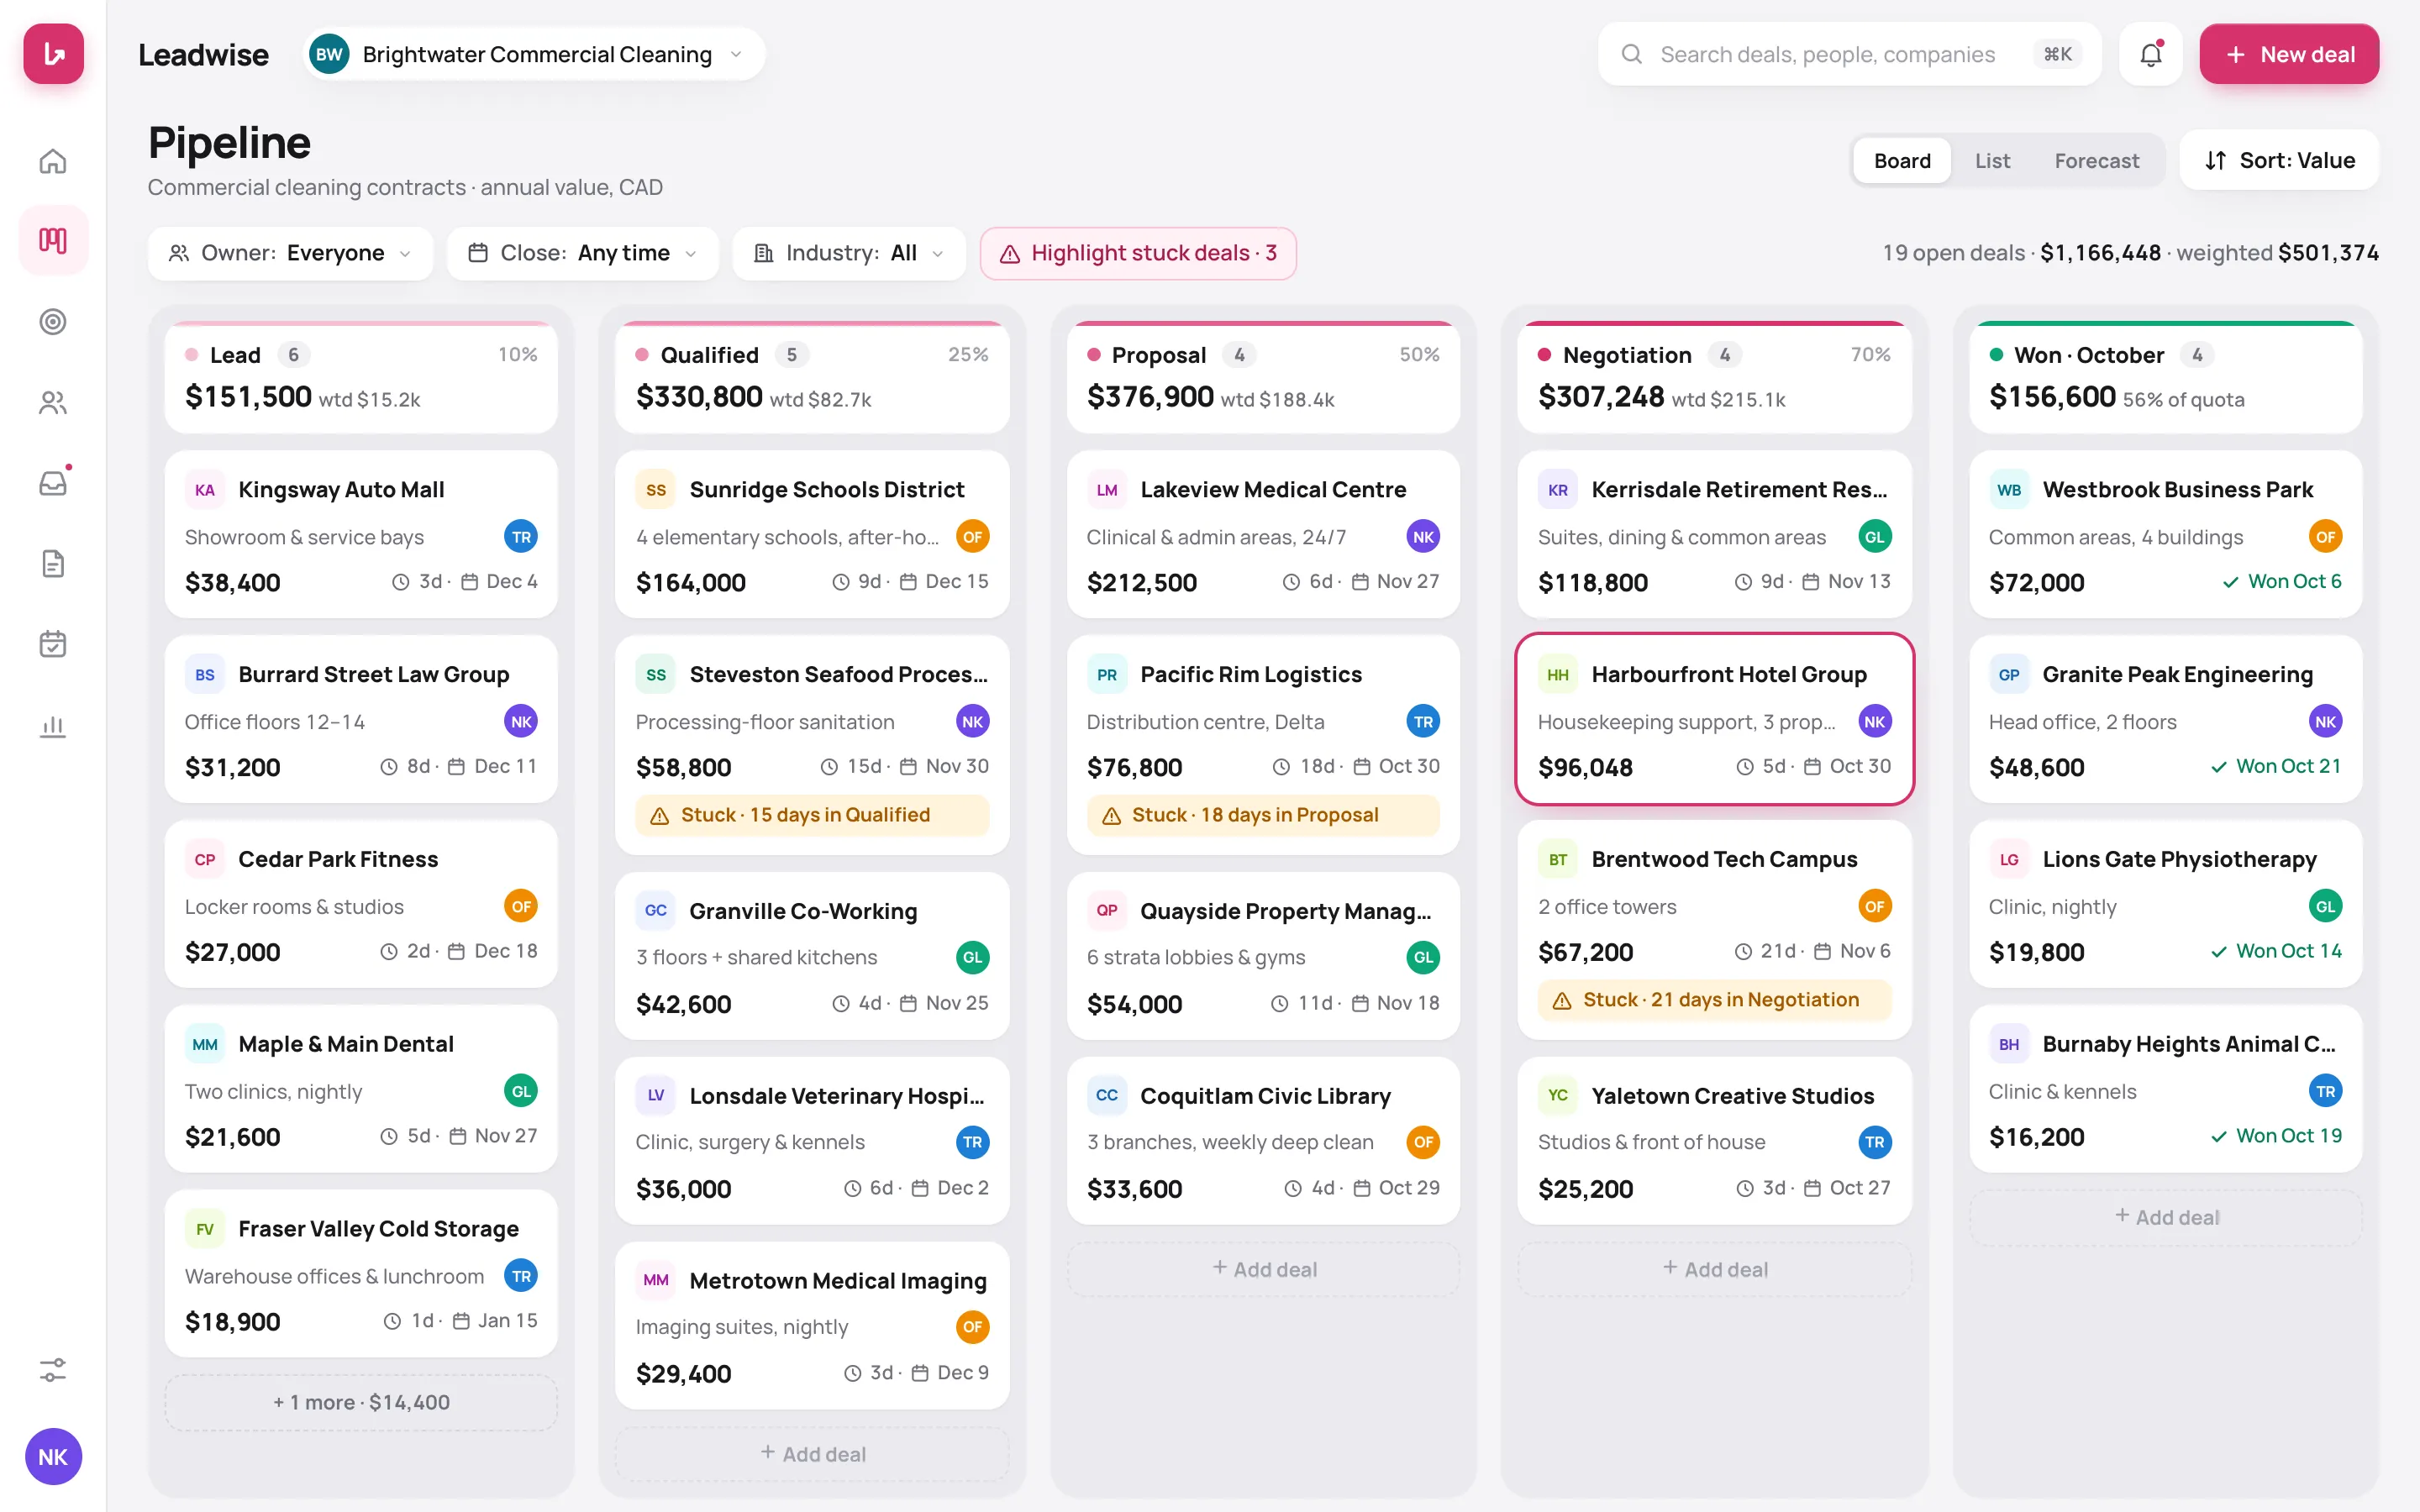Screen dimensions: 2420x1512
Task: Open the notifications bell
Action: click(2150, 54)
